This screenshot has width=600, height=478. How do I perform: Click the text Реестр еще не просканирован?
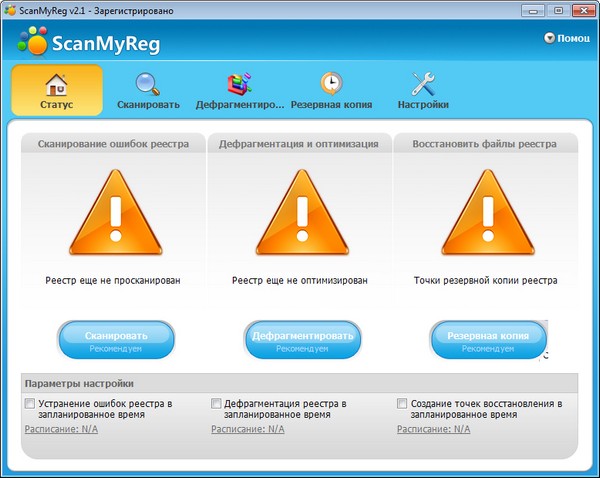pos(113,281)
